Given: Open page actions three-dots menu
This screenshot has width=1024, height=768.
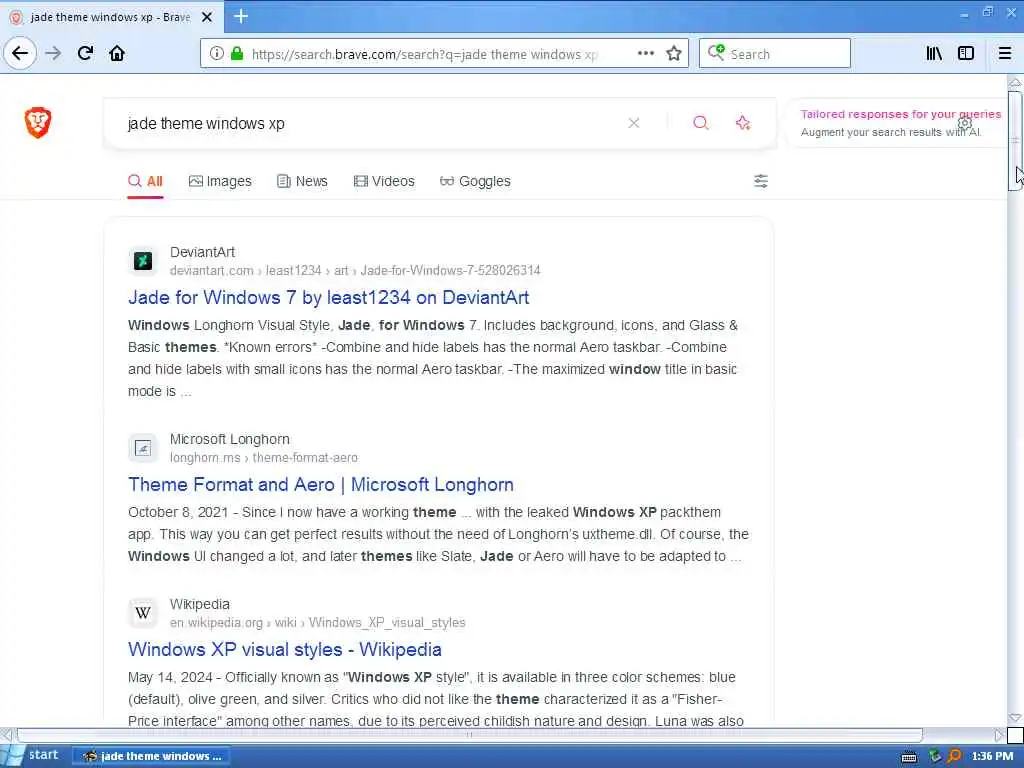Looking at the screenshot, I should (x=645, y=54).
